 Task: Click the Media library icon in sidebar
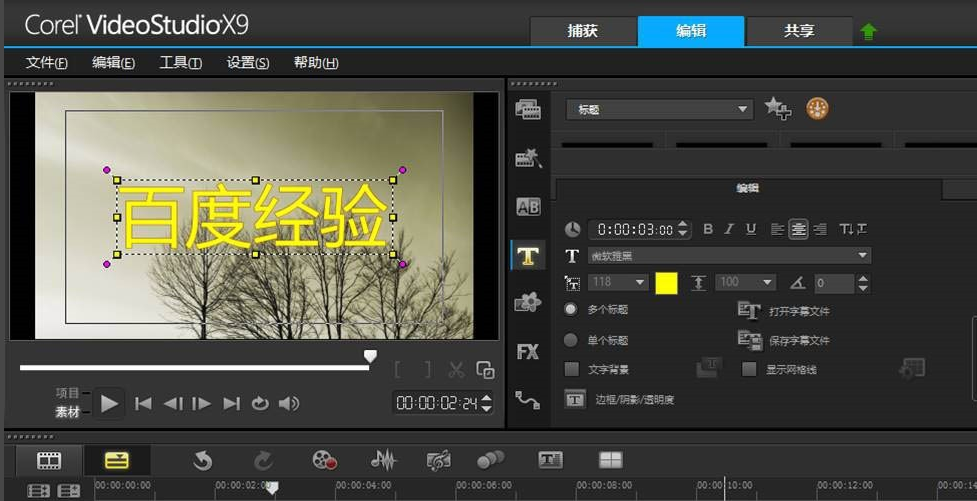[x=527, y=110]
